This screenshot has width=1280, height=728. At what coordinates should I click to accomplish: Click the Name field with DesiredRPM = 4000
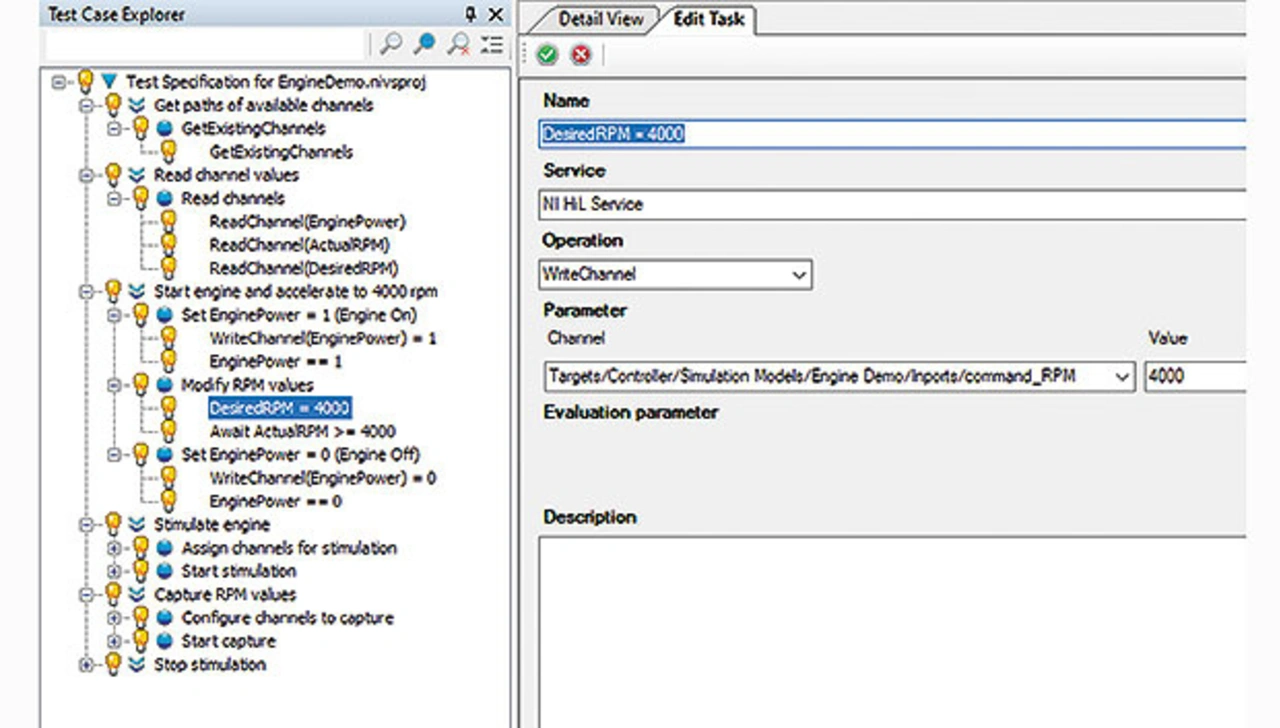point(890,134)
